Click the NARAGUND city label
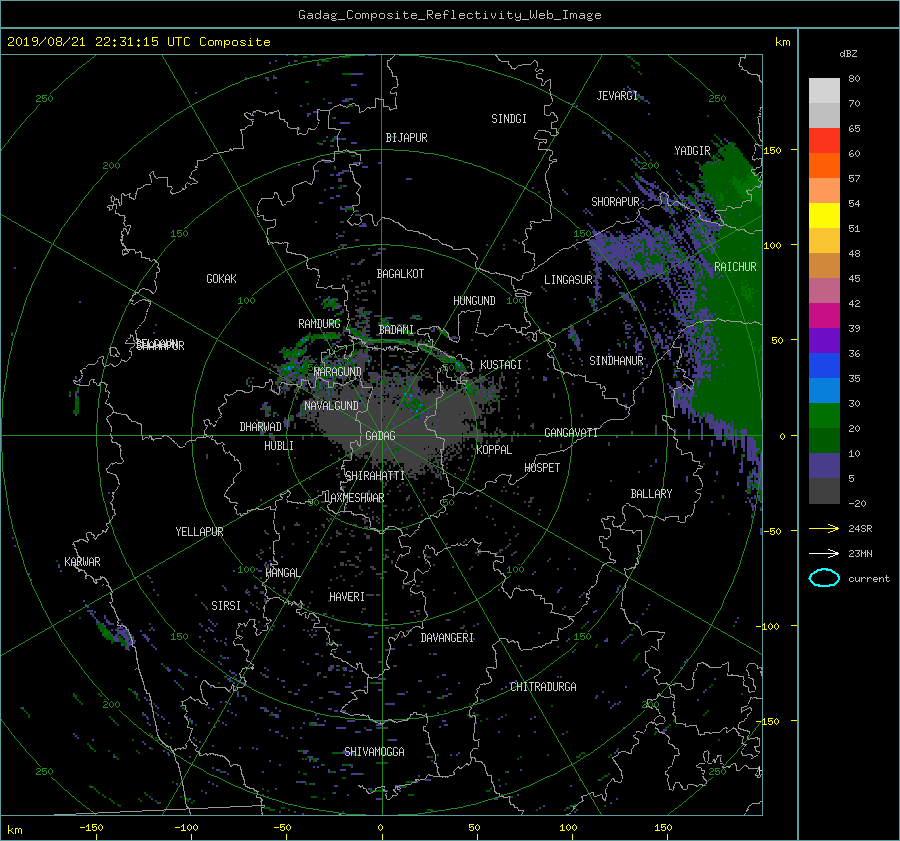Image resolution: width=900 pixels, height=841 pixels. coord(338,371)
